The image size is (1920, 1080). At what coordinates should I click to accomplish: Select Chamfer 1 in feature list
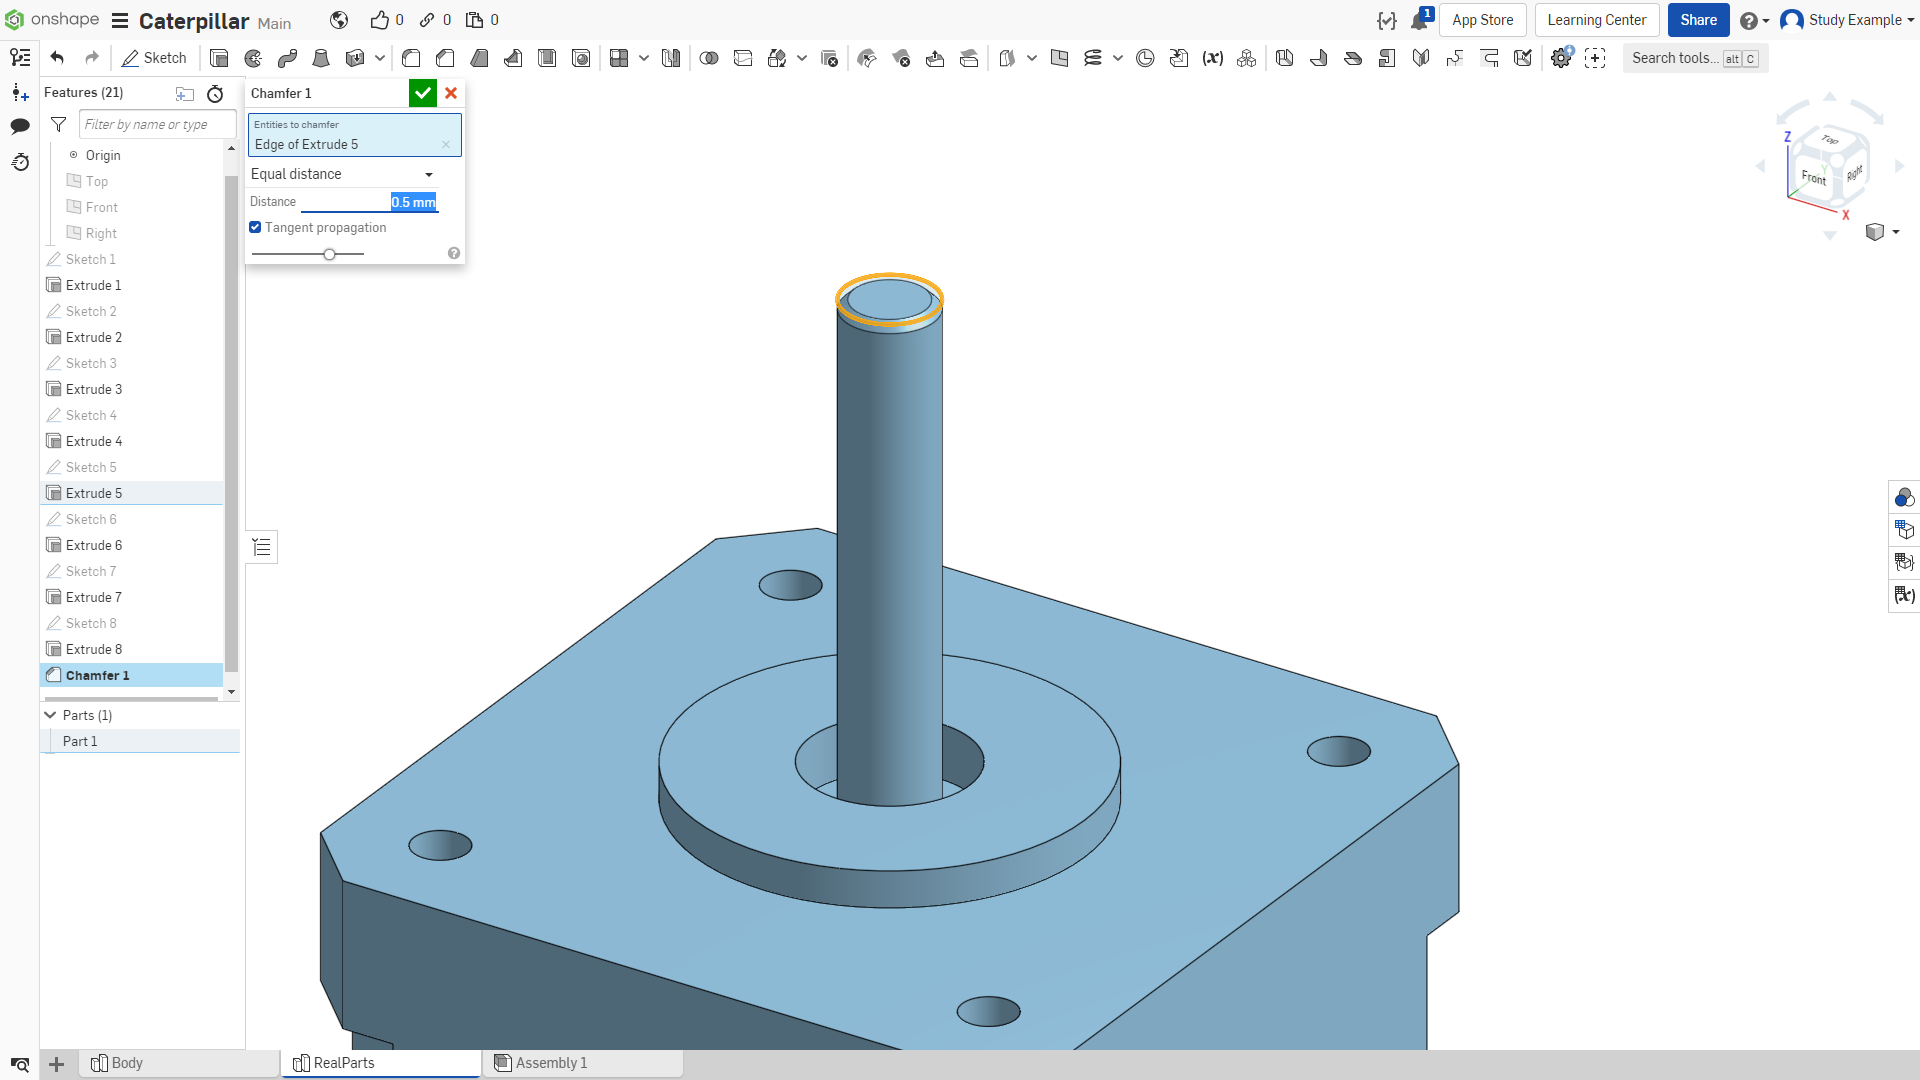(x=133, y=675)
